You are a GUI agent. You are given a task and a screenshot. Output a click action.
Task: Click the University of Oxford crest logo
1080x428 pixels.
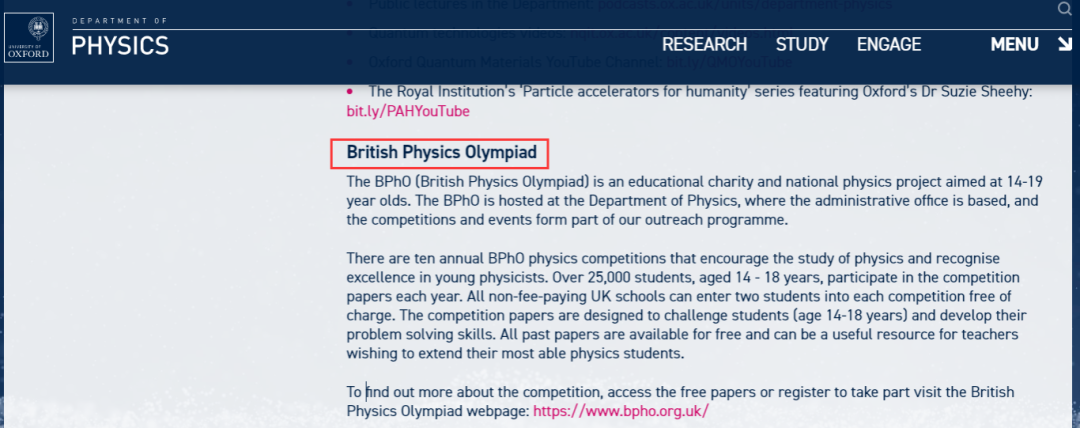(29, 38)
